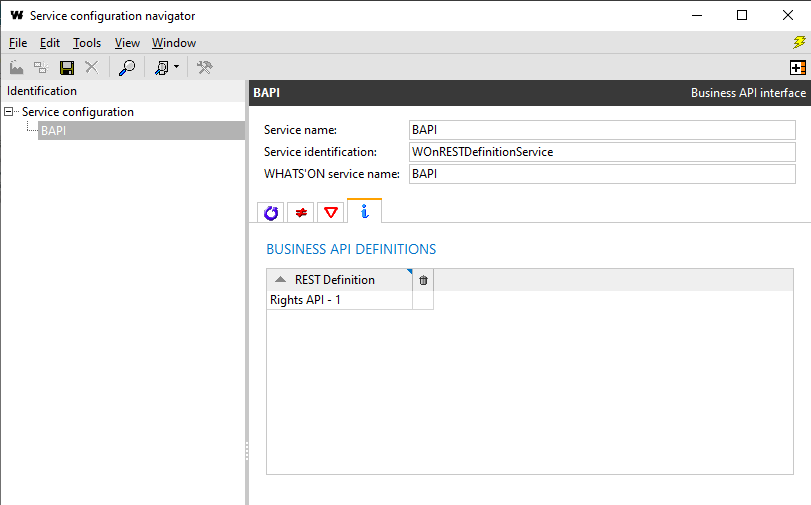
Task: Click the grey X delete toolbar icon
Action: [92, 67]
